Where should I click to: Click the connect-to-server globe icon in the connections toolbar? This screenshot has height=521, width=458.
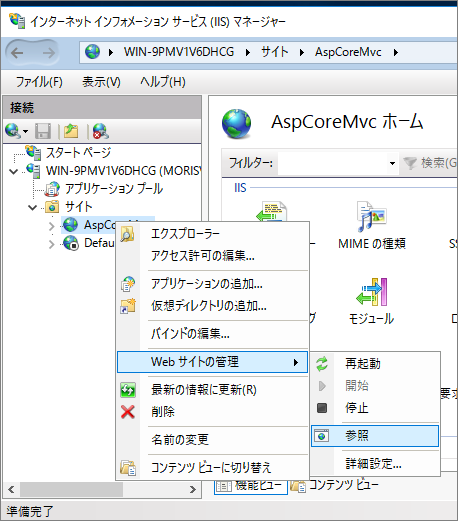click(13, 131)
